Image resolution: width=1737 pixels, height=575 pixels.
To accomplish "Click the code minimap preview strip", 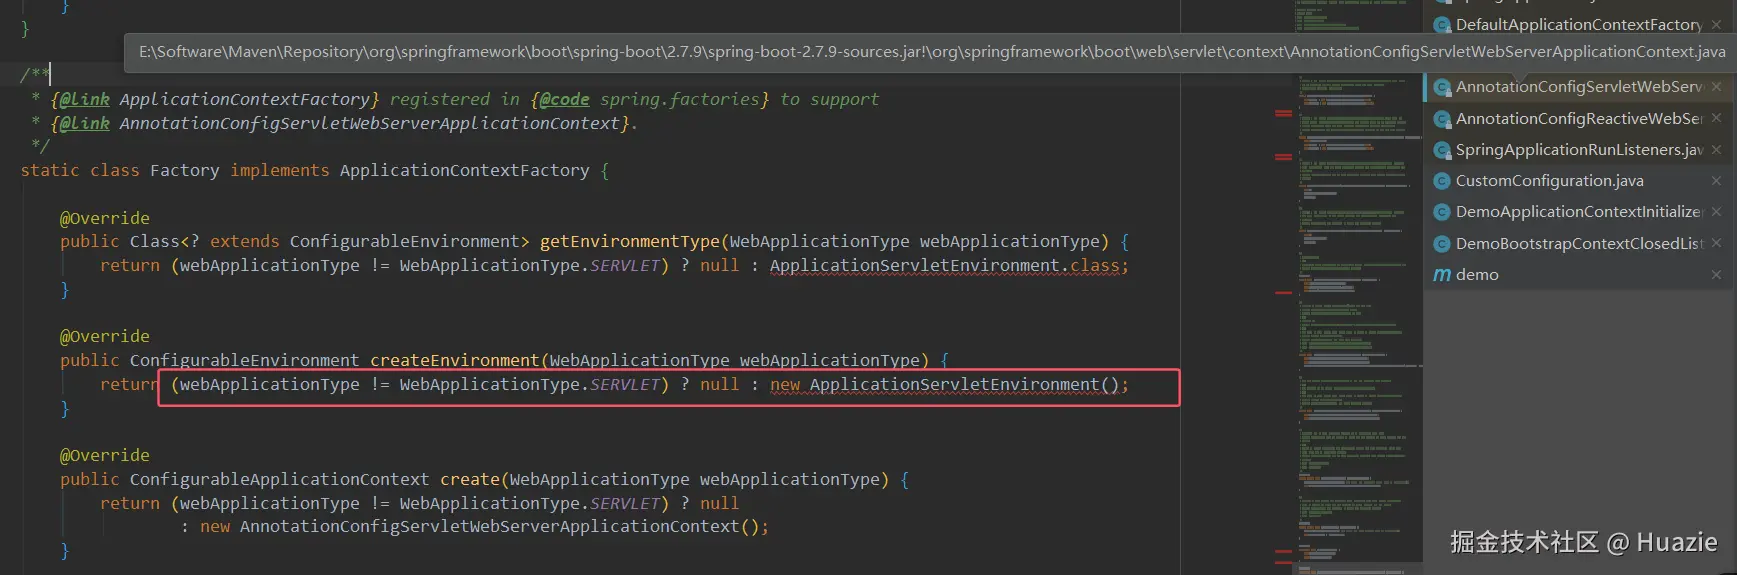I will [x=1360, y=287].
